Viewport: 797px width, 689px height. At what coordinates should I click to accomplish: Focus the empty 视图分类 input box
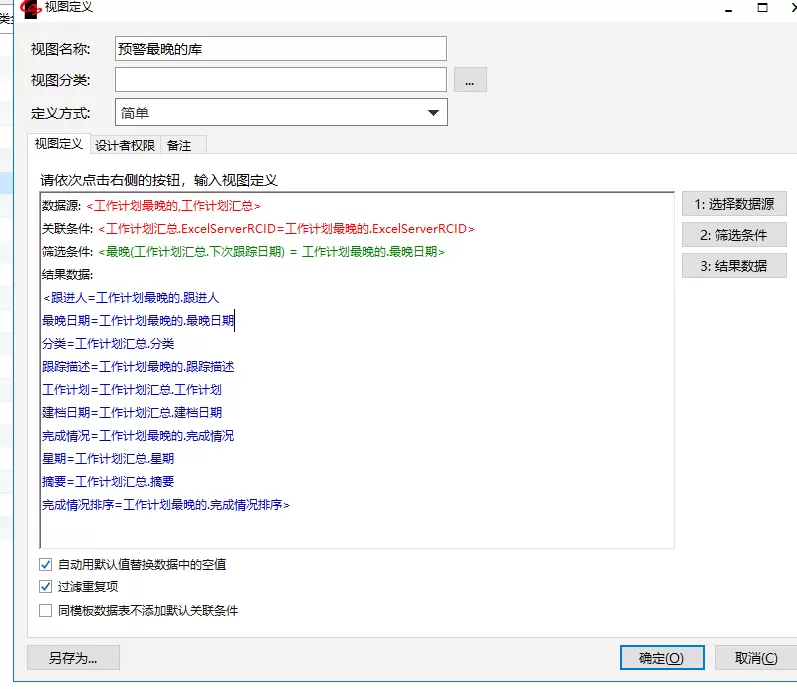point(280,79)
